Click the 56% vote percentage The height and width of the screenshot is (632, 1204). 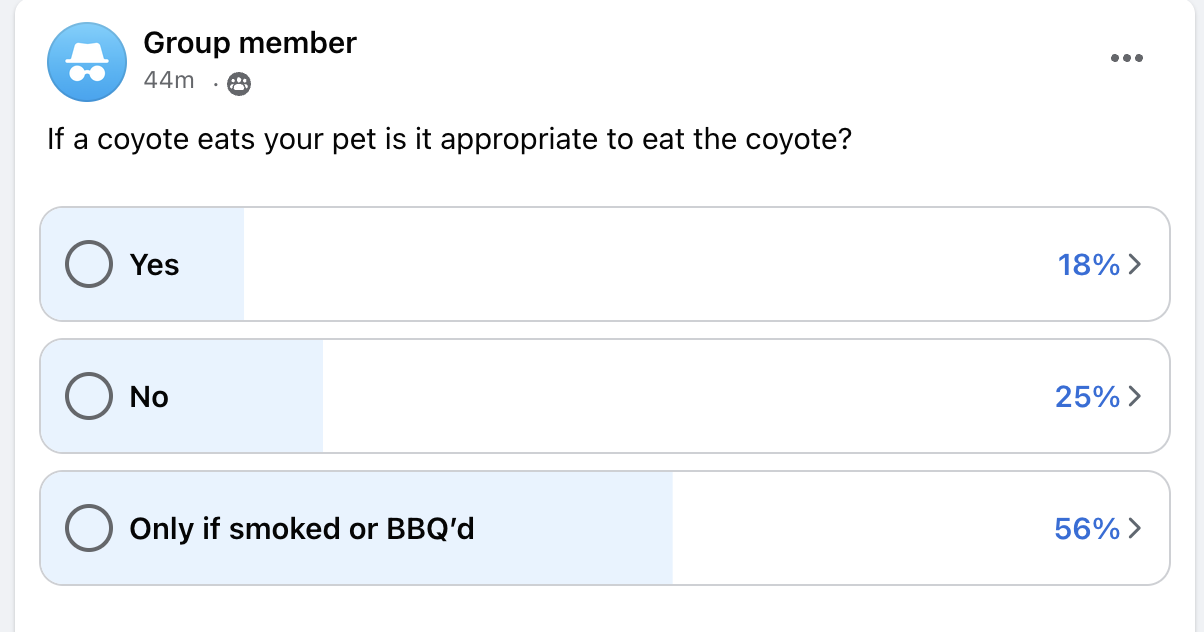1087,528
